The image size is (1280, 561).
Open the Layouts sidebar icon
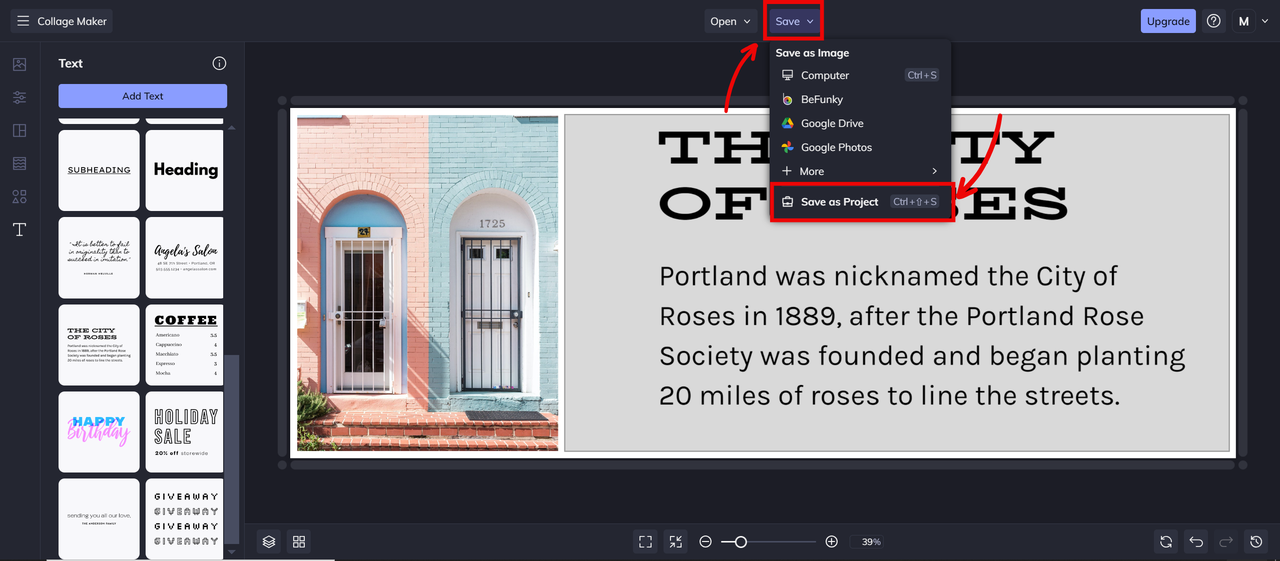pos(19,130)
